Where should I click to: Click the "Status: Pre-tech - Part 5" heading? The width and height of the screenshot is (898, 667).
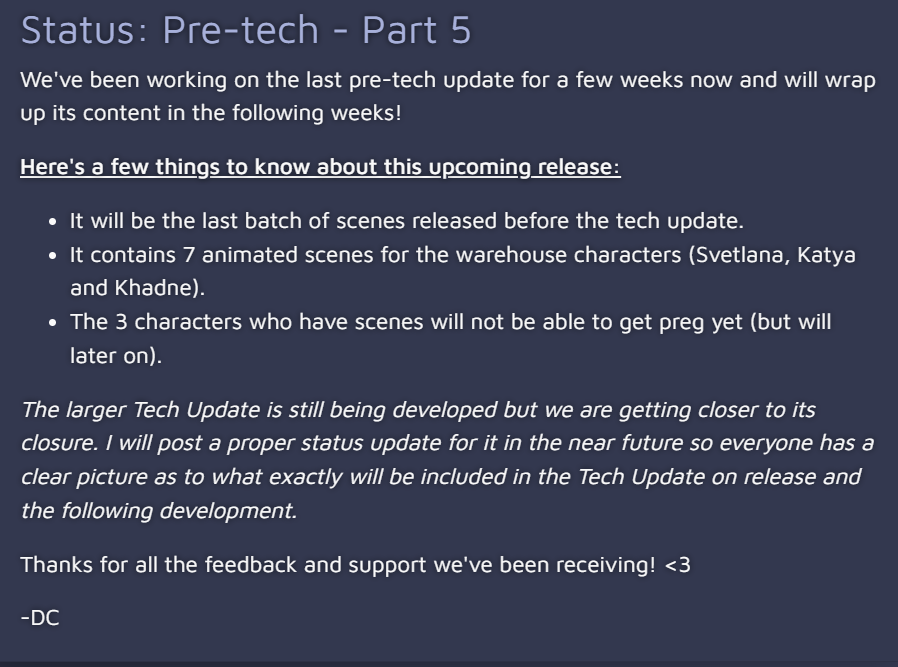(x=246, y=30)
